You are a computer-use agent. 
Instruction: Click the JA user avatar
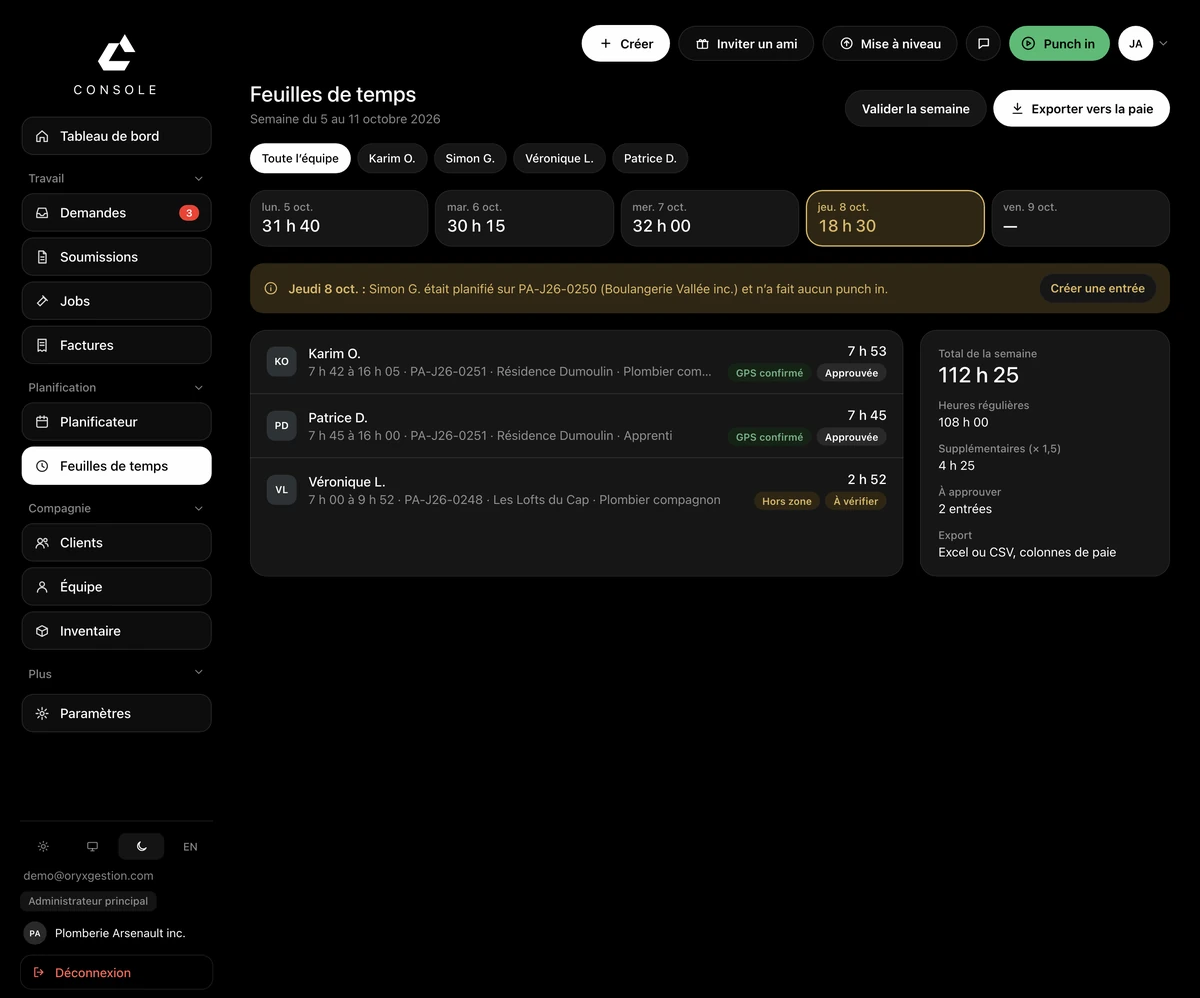[1136, 44]
